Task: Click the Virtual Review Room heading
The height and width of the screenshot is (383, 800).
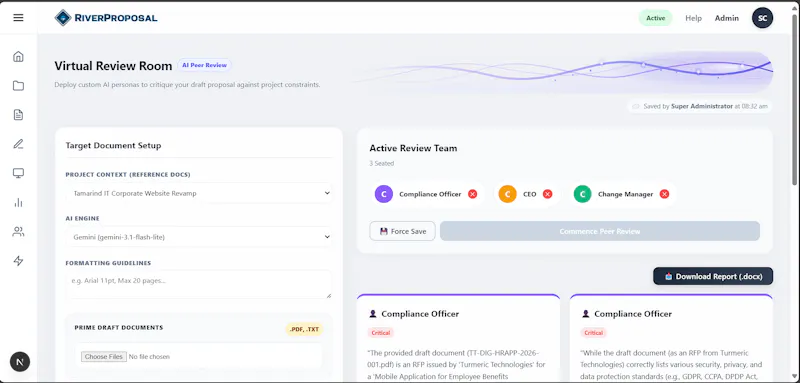Action: pos(113,66)
